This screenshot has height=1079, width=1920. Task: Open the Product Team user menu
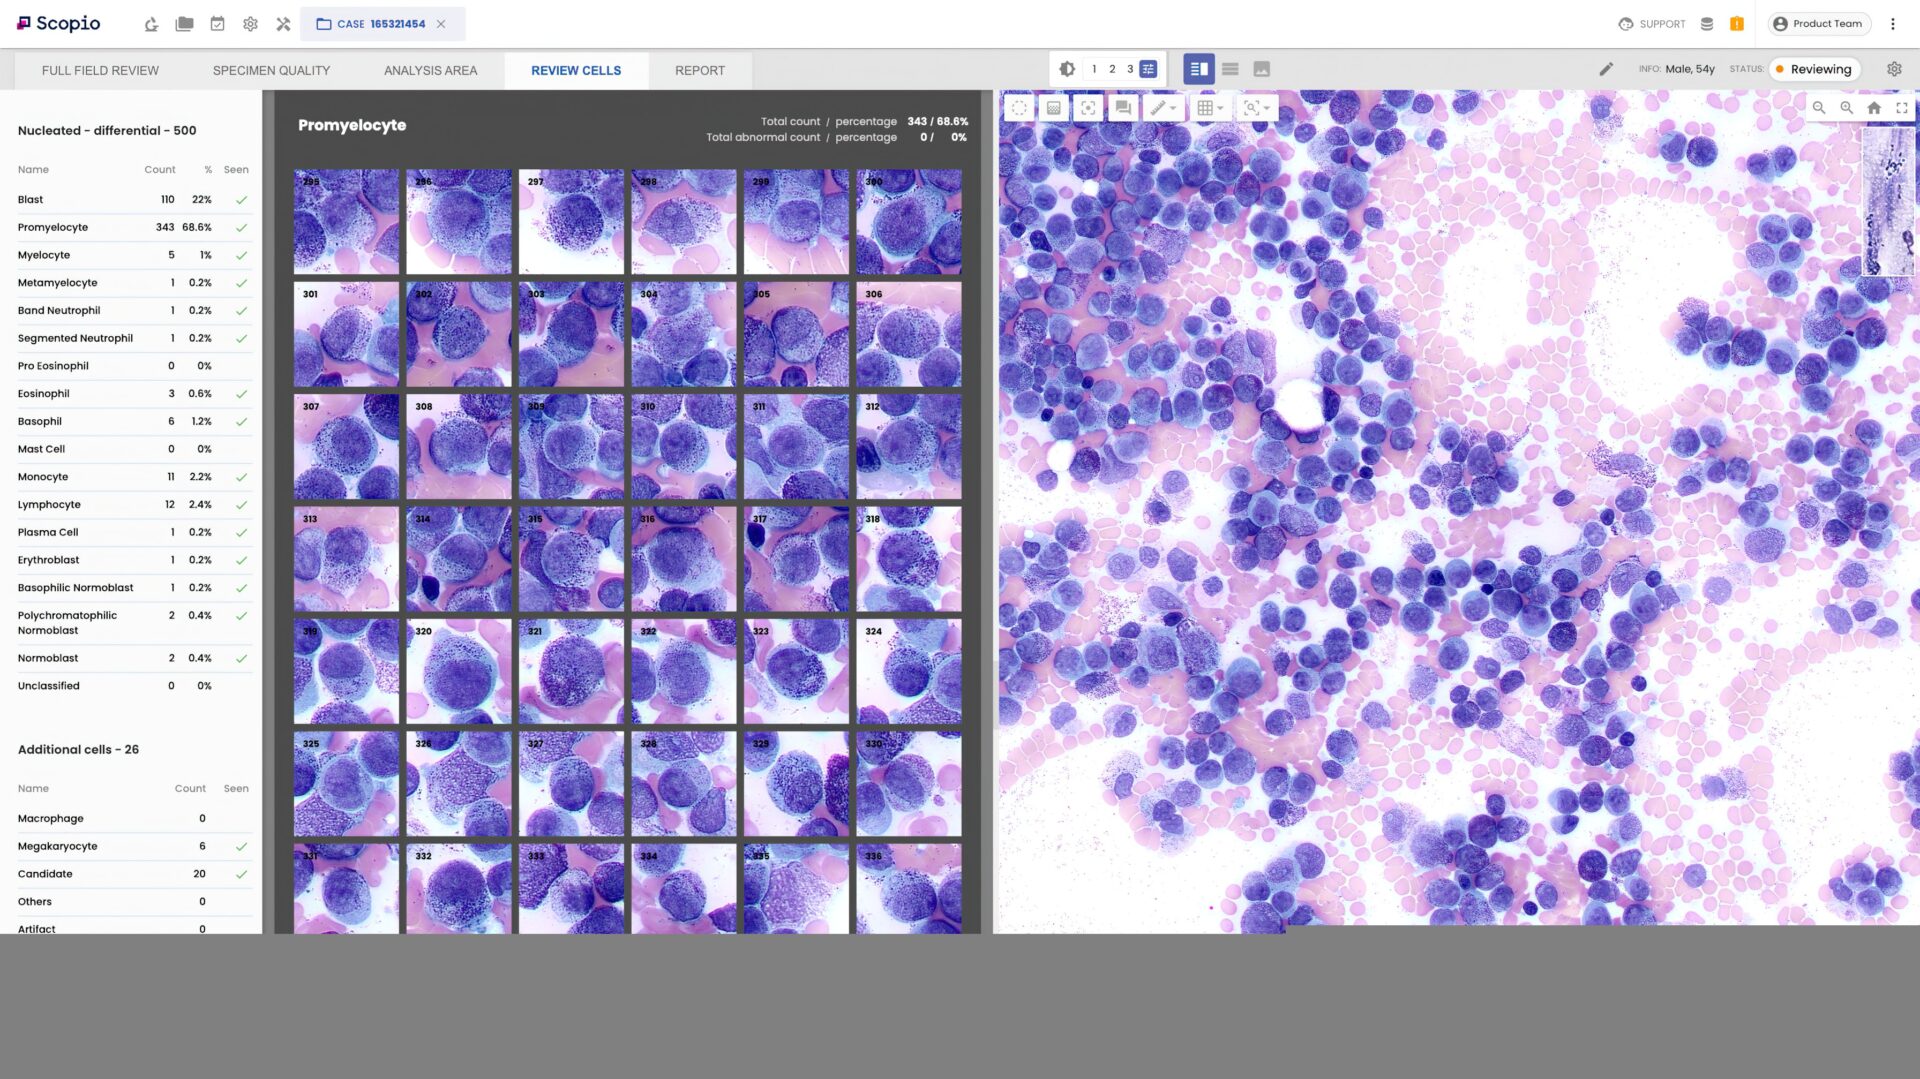1818,24
